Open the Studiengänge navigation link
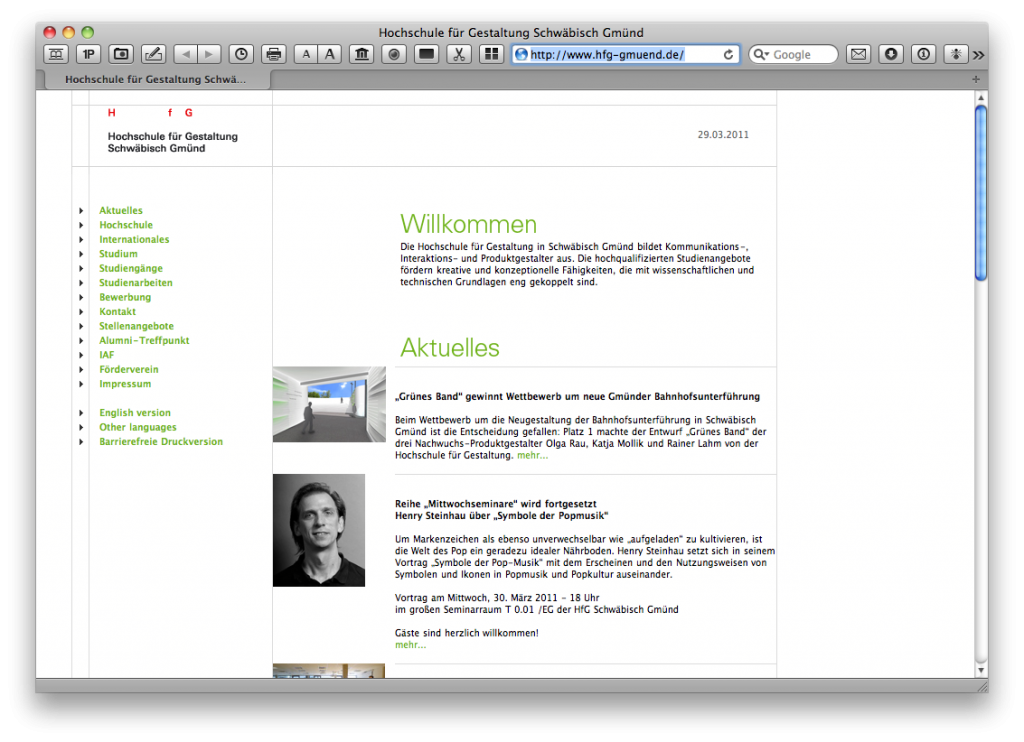 (131, 268)
